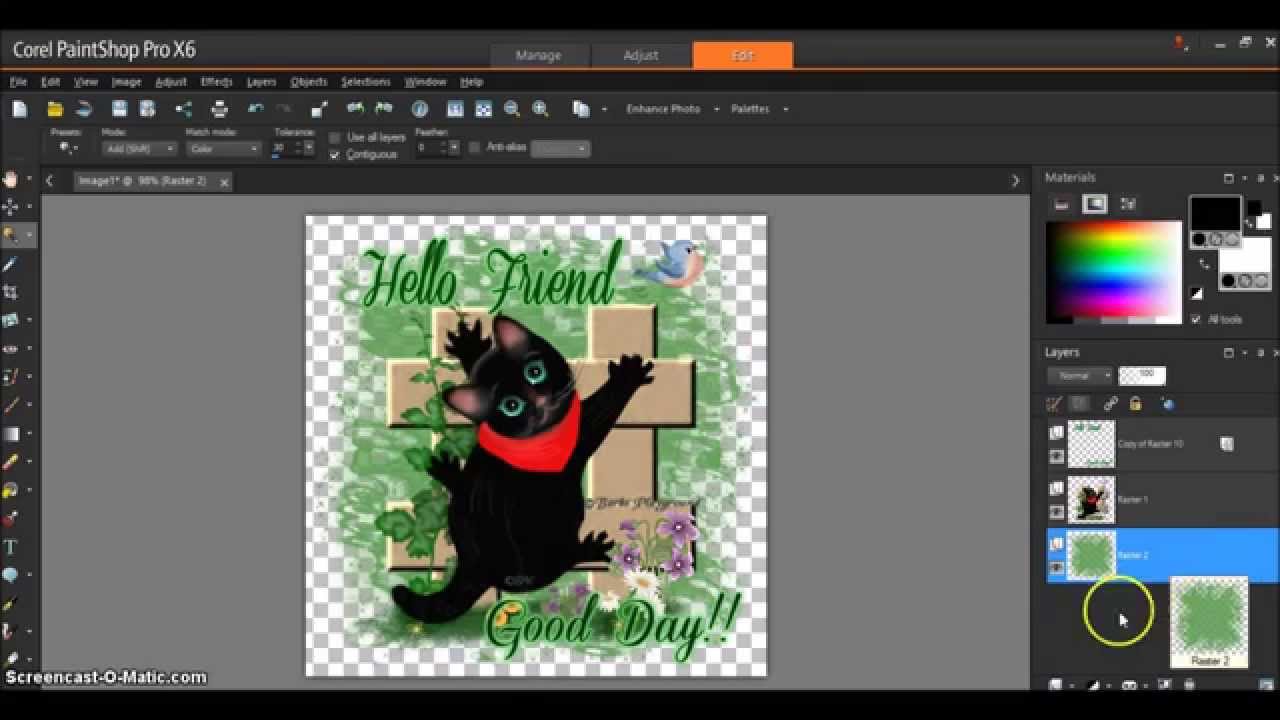Viewport: 1280px width, 720px height.
Task: Click the Image Information icon
Action: pos(420,109)
